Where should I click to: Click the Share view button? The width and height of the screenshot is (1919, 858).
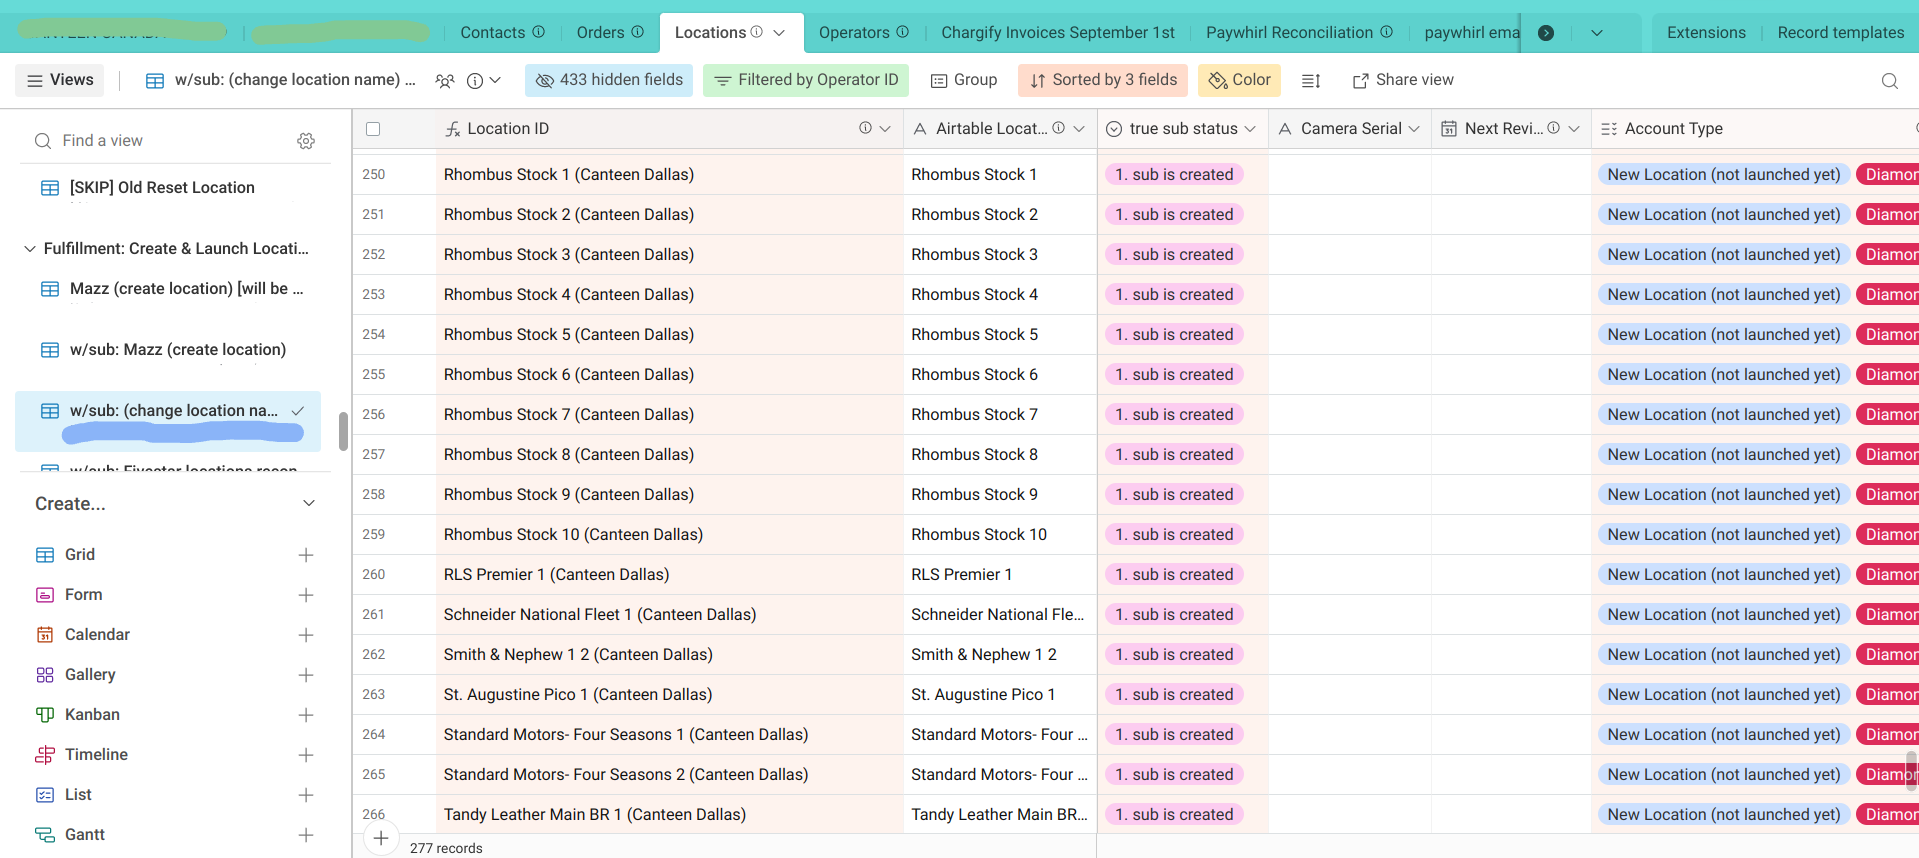(1402, 80)
